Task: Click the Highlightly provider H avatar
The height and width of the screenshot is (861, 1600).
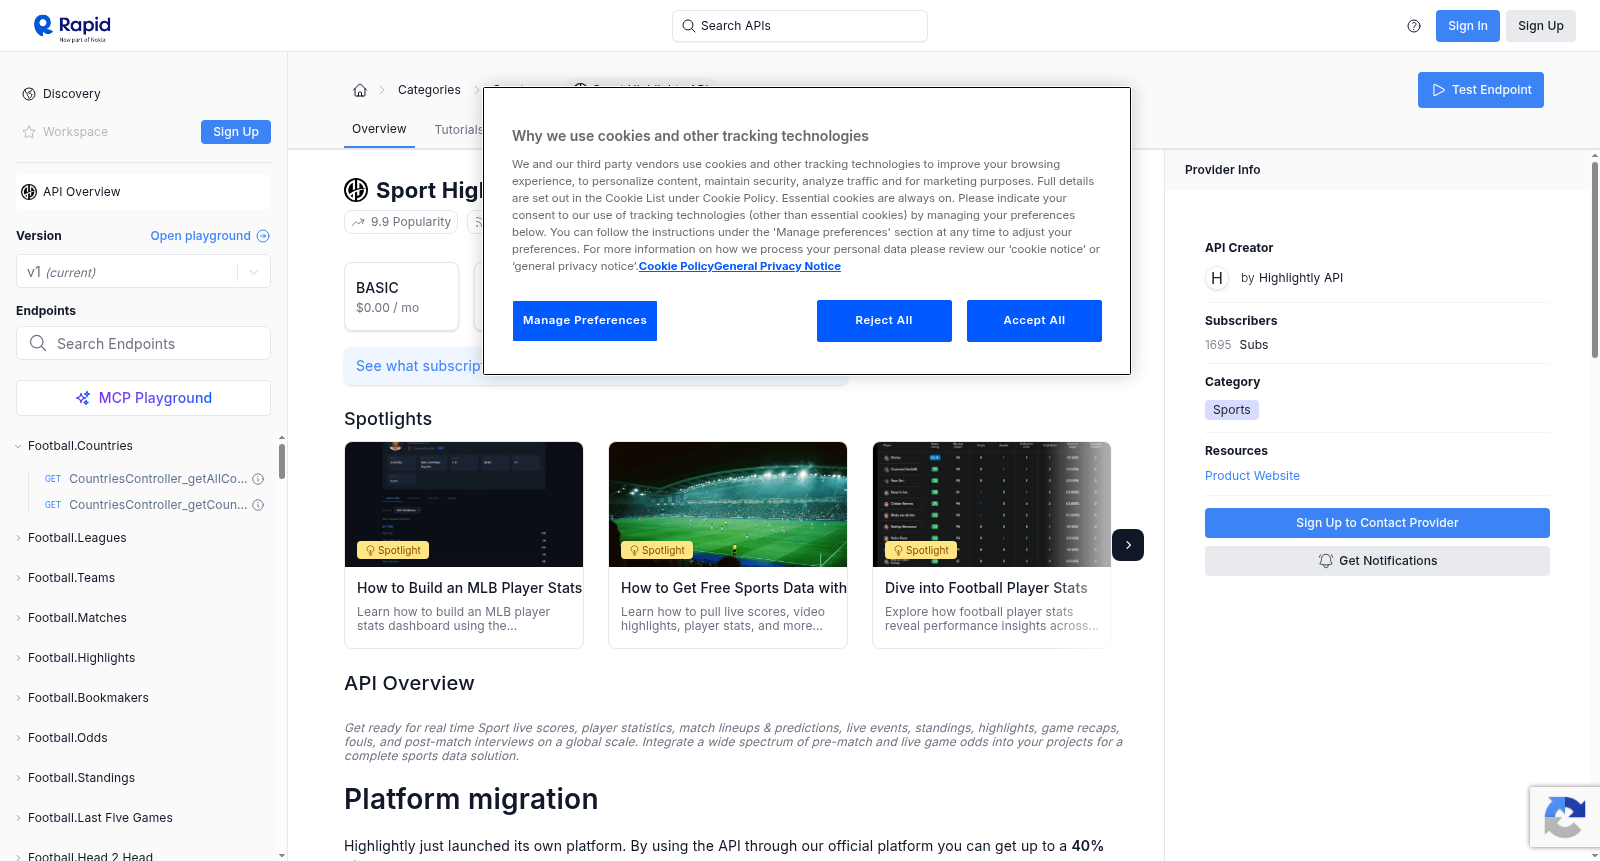Action: point(1217,278)
